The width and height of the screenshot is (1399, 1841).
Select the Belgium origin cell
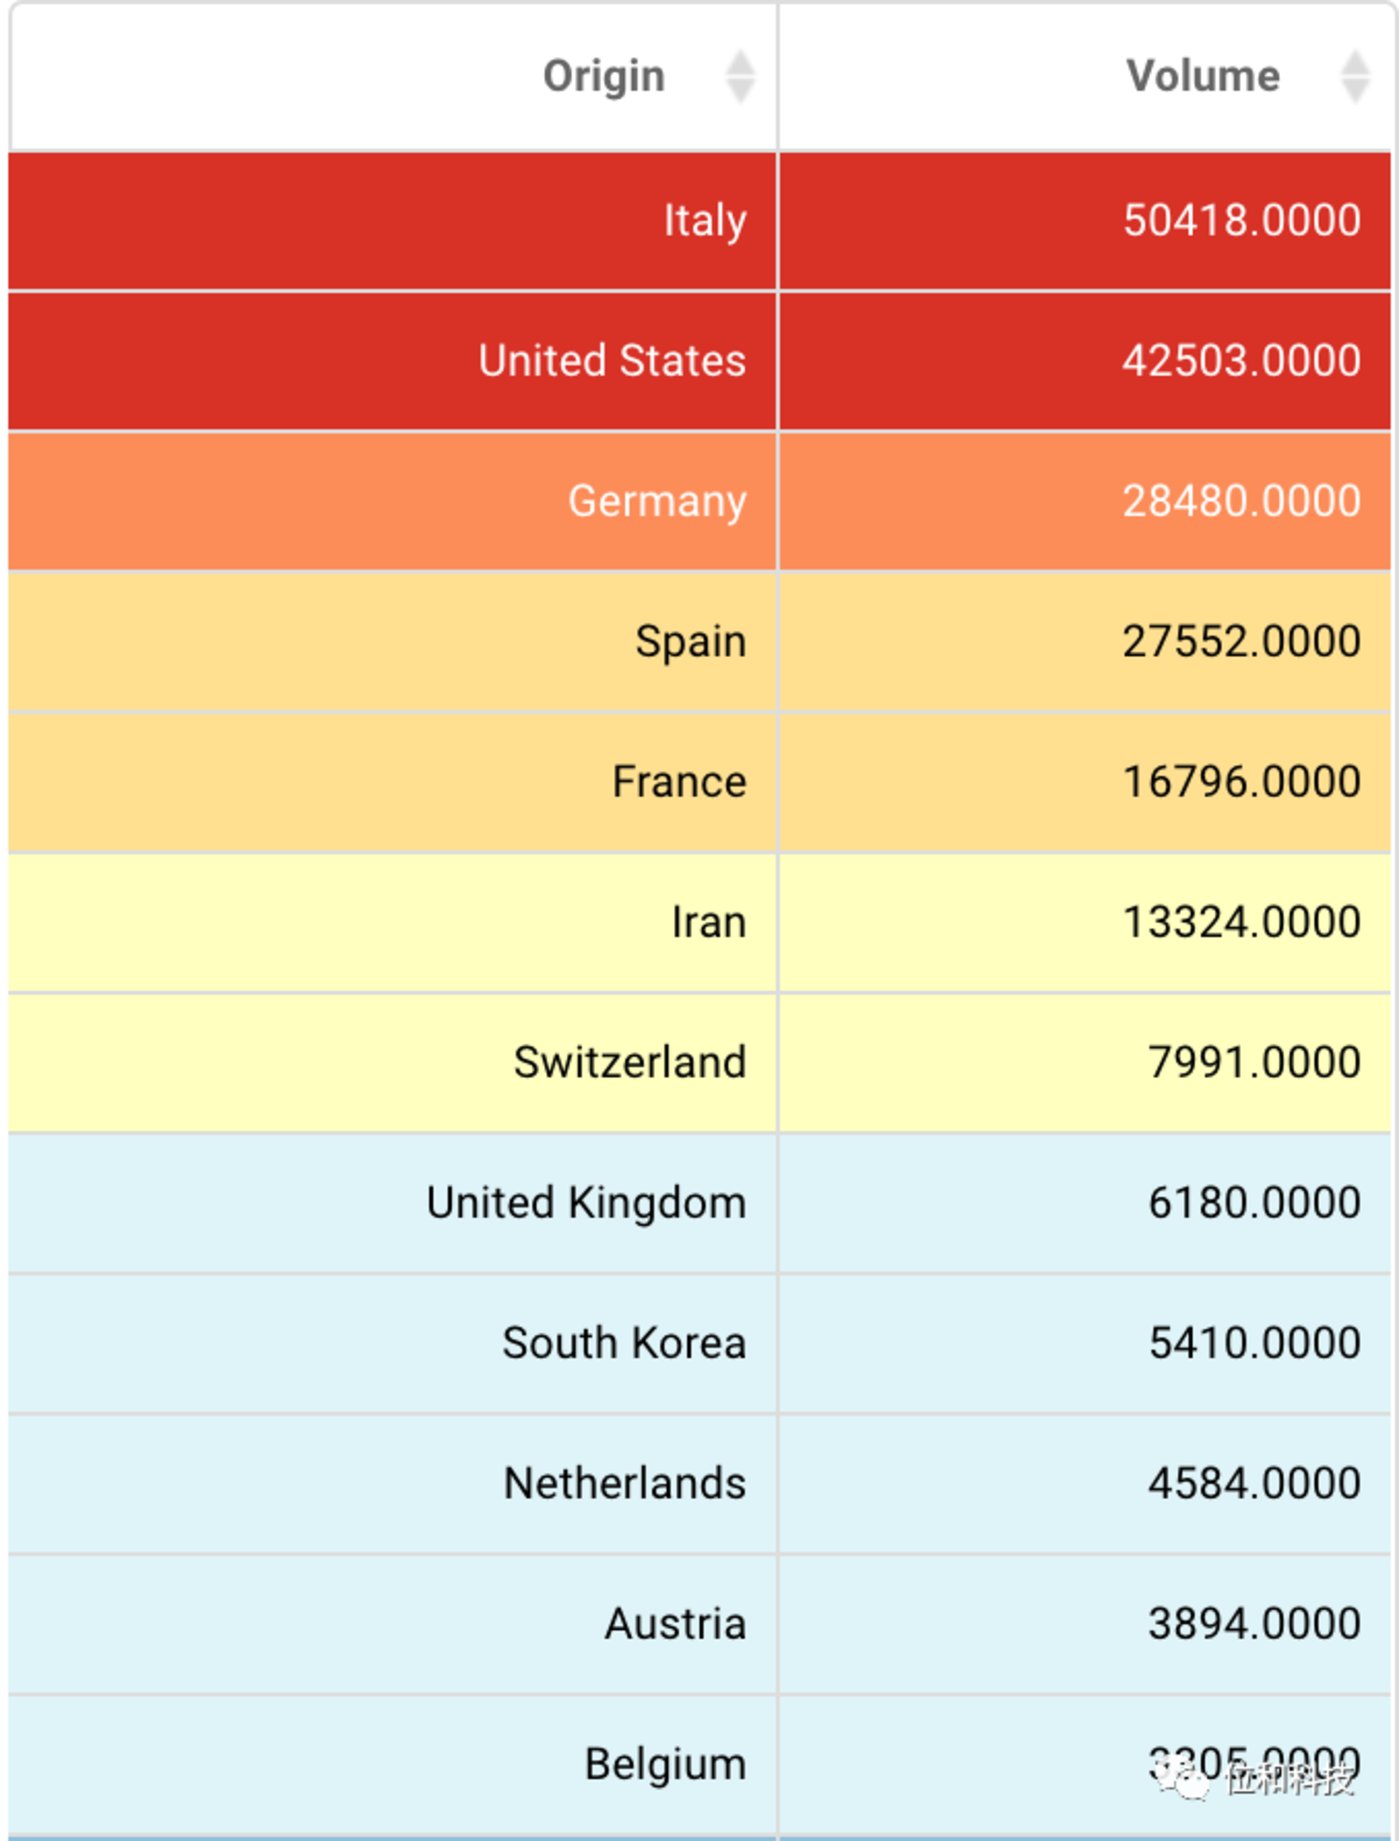coord(665,1764)
